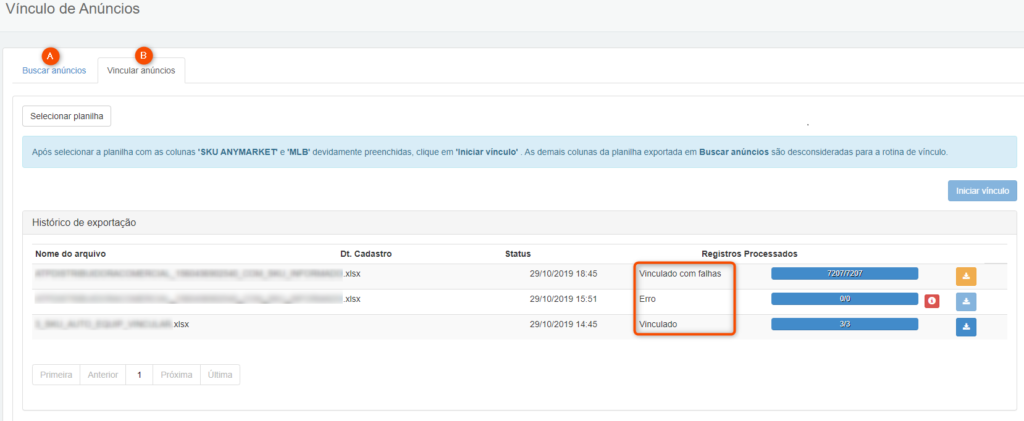The height and width of the screenshot is (421, 1024).
Task: Click the blue instructions info box
Action: click(x=519, y=152)
